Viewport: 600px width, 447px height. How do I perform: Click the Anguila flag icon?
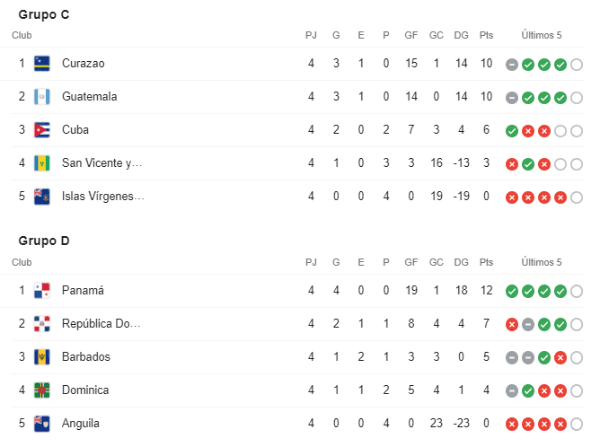[42, 423]
